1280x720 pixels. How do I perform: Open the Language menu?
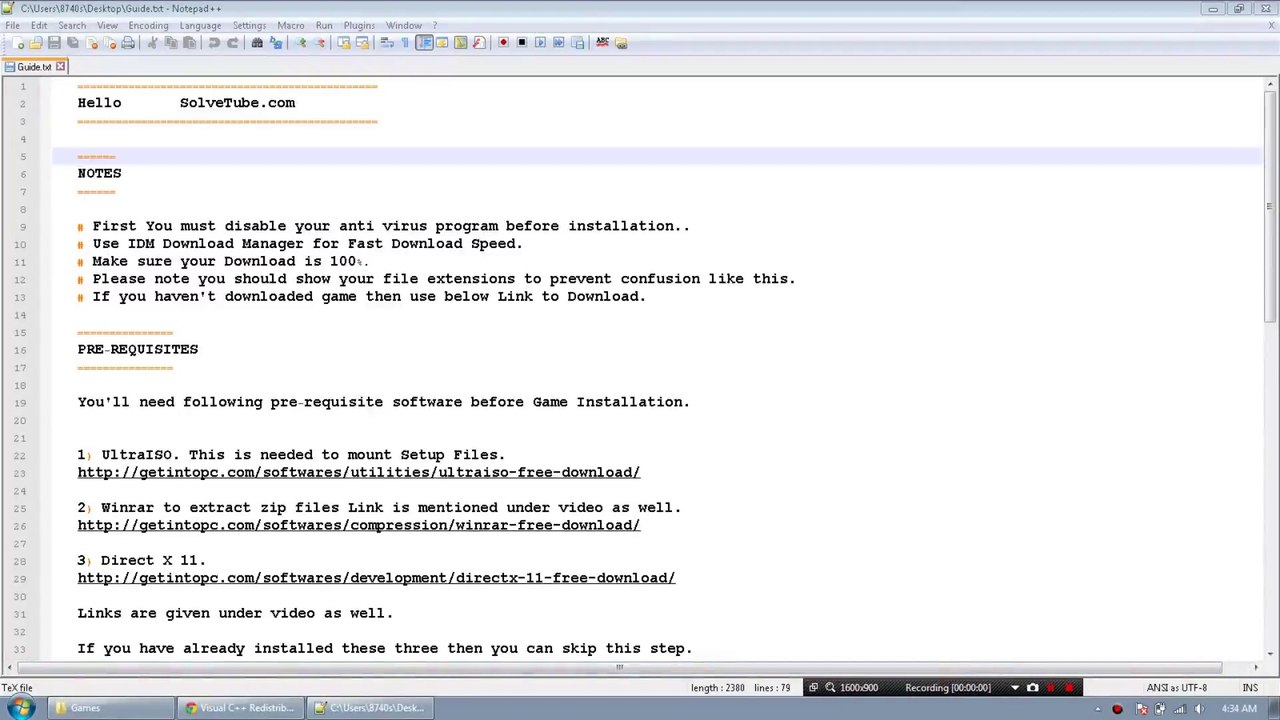click(200, 25)
